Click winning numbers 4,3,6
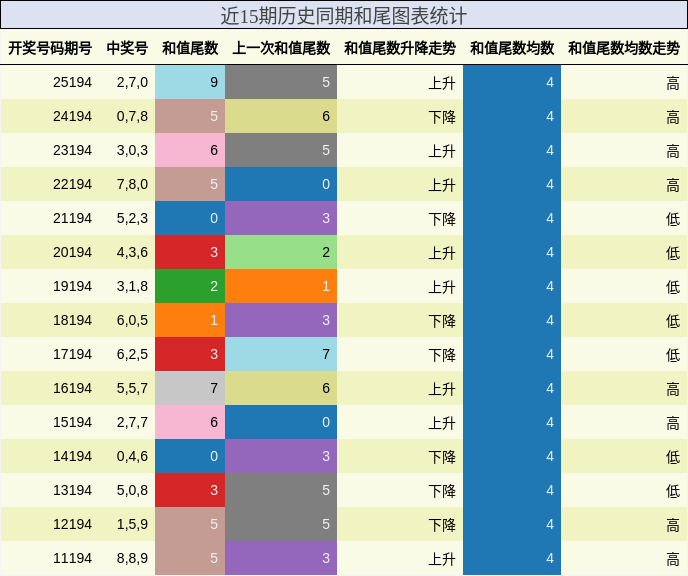Viewport: 688px width, 576px height. click(x=132, y=252)
